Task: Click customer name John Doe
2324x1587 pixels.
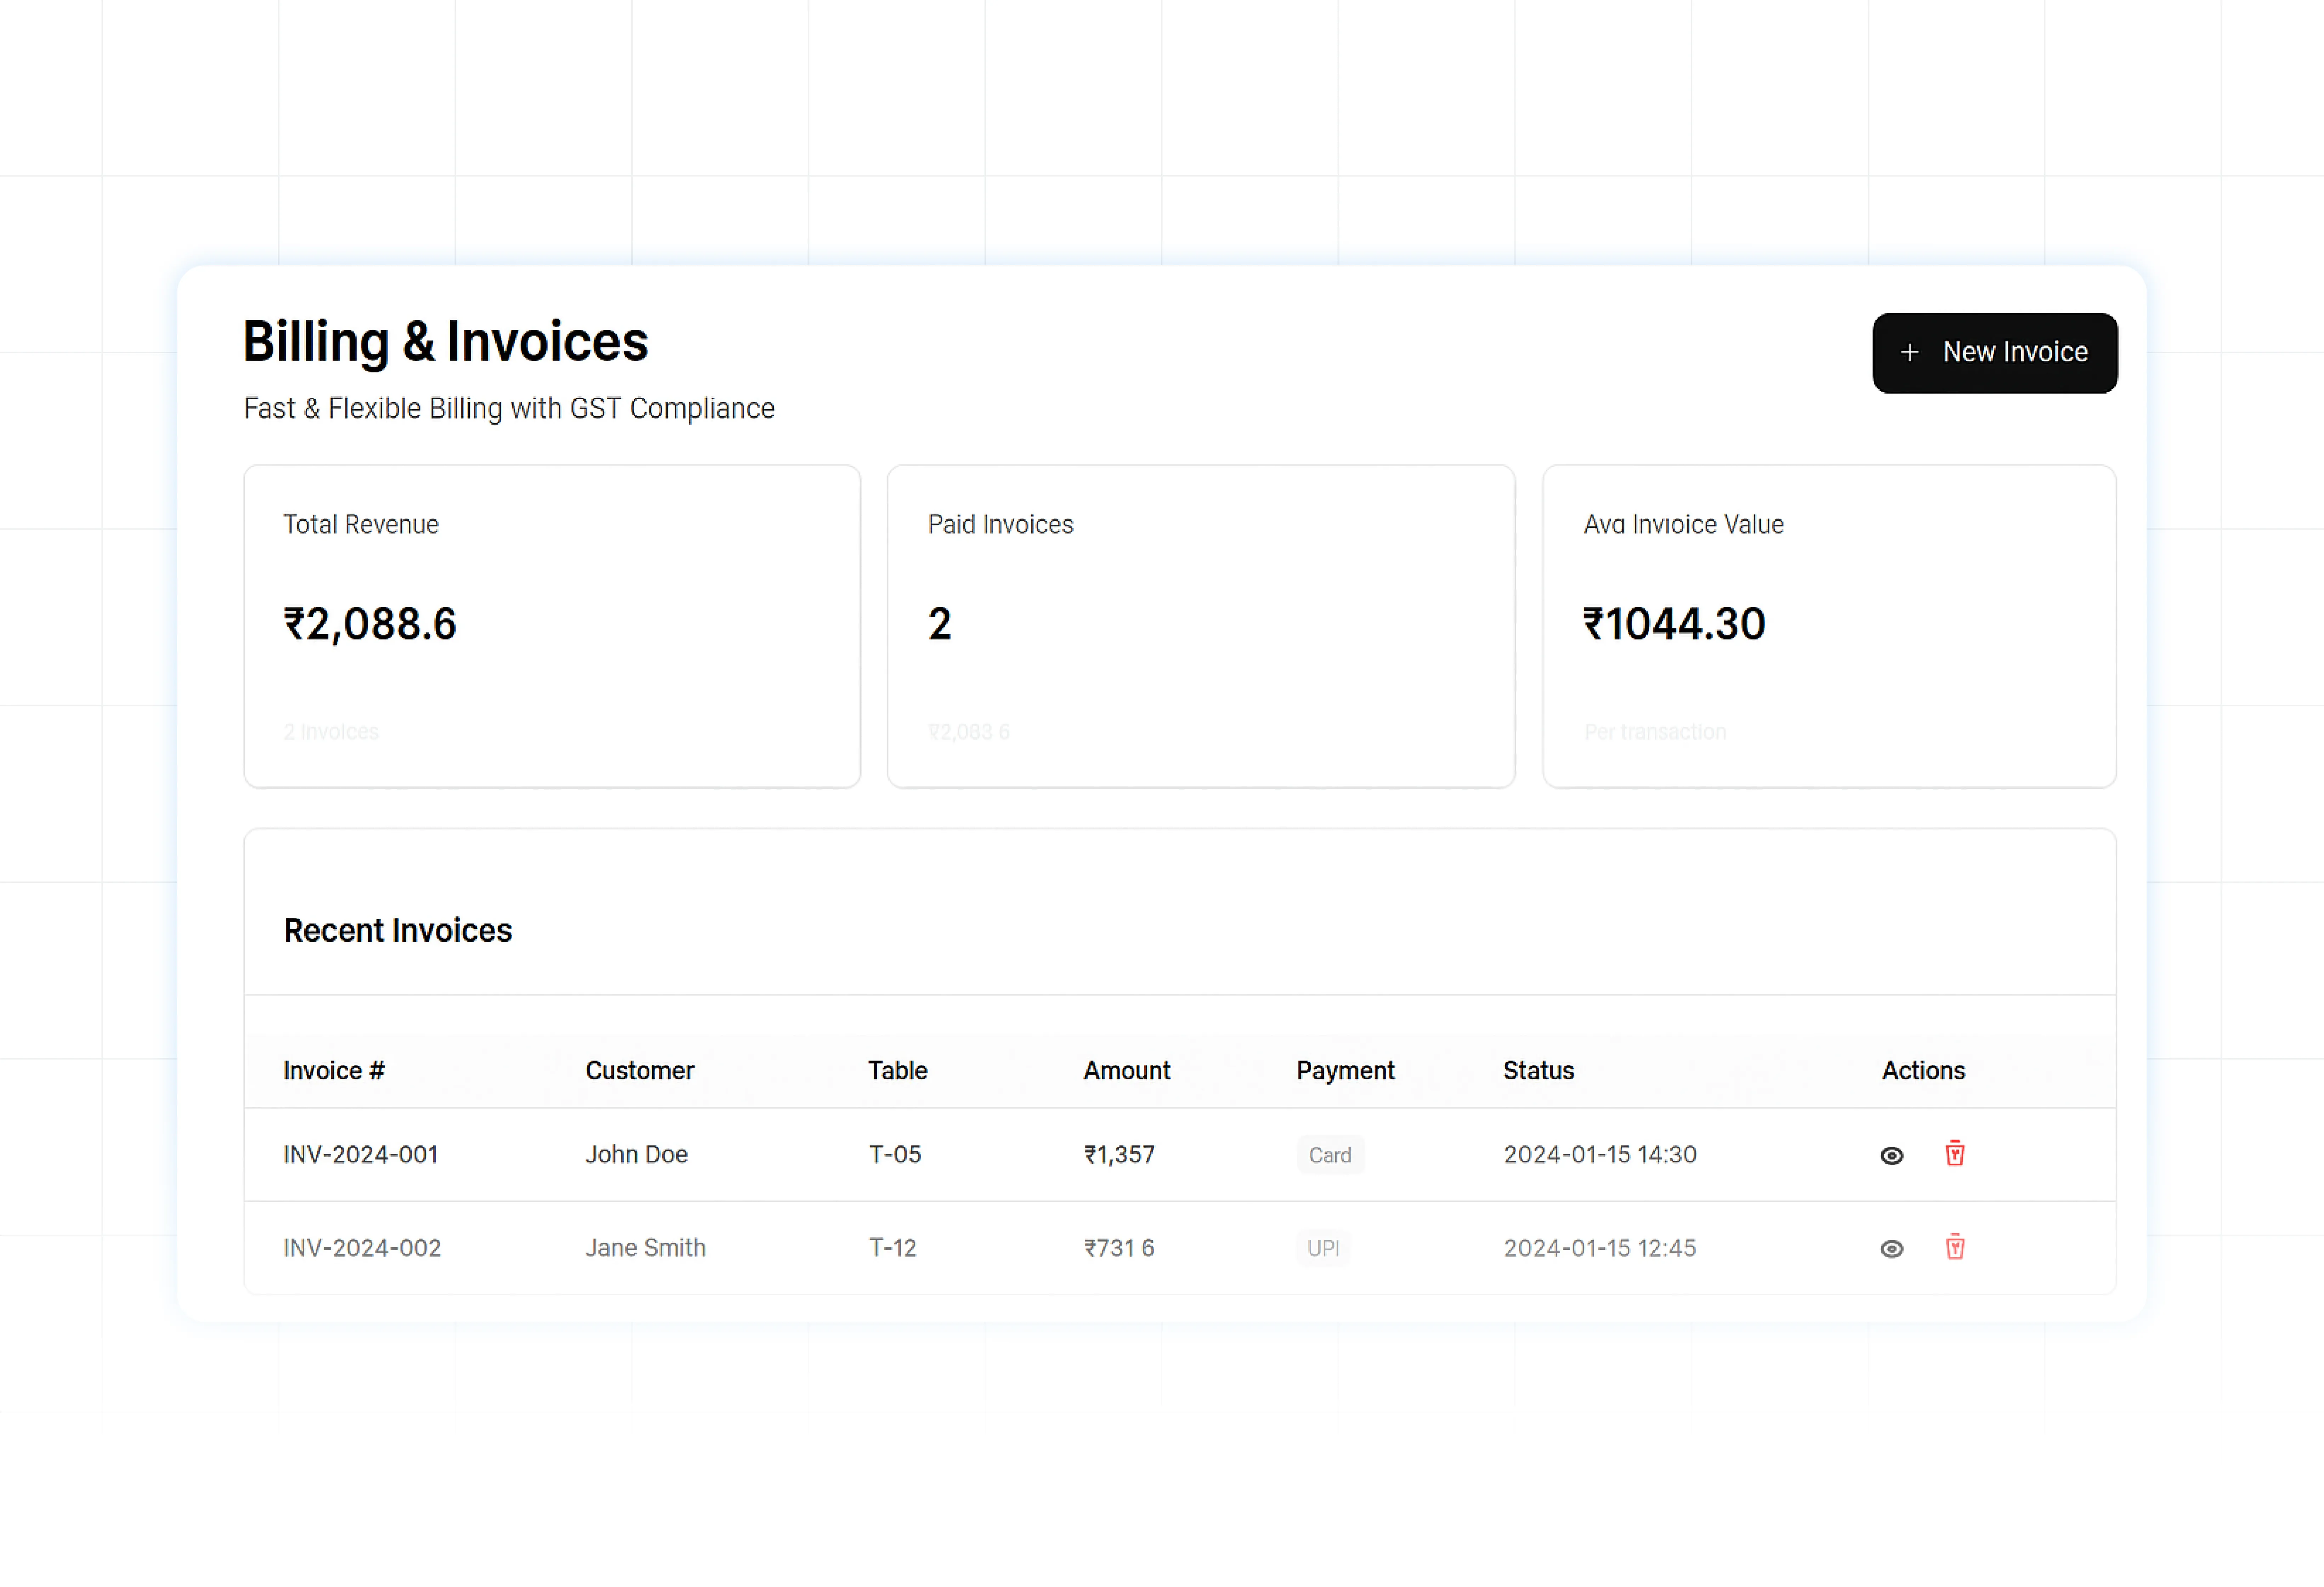Action: coord(636,1155)
